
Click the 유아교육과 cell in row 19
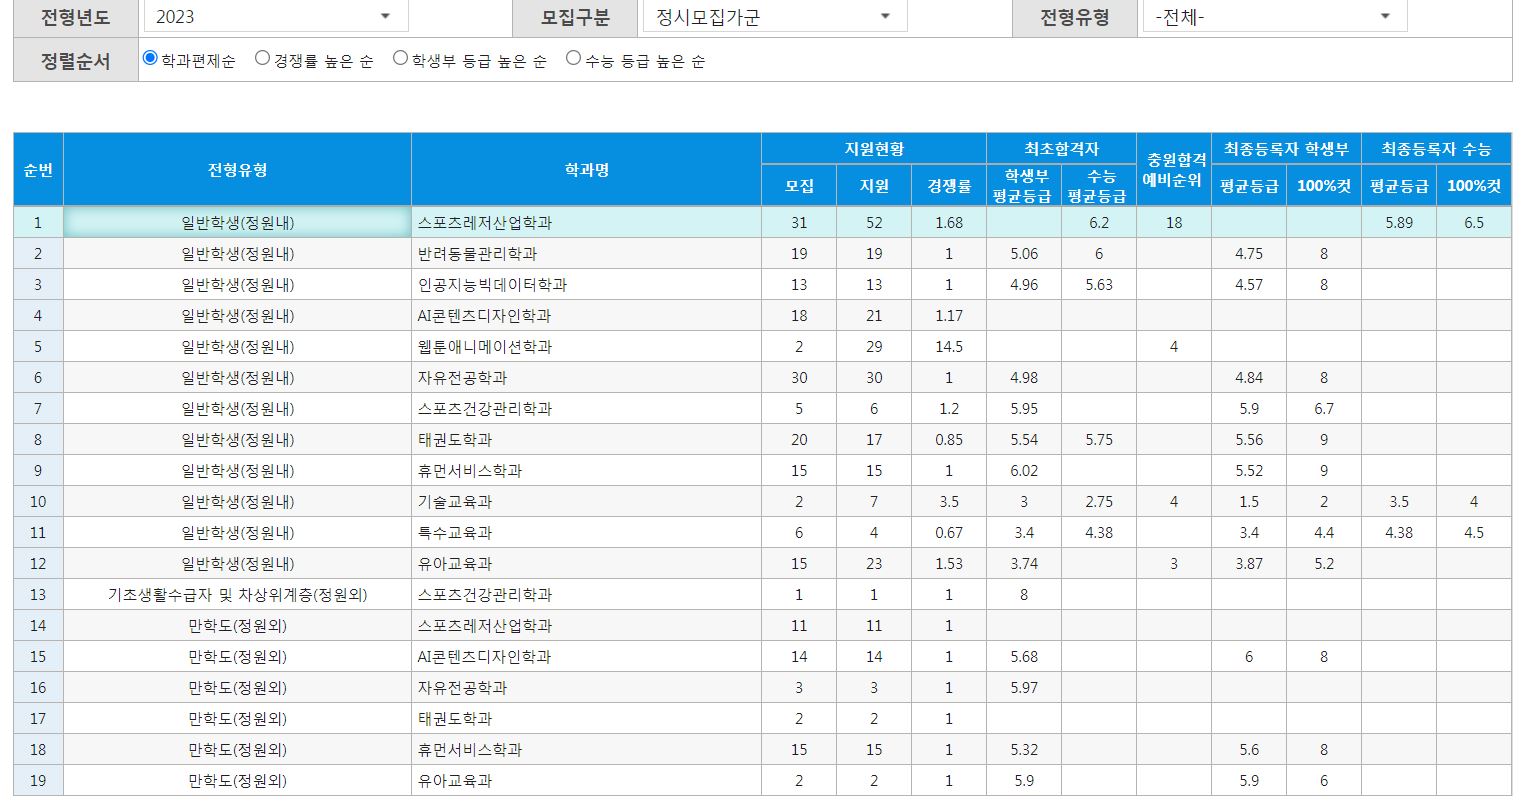click(x=586, y=780)
